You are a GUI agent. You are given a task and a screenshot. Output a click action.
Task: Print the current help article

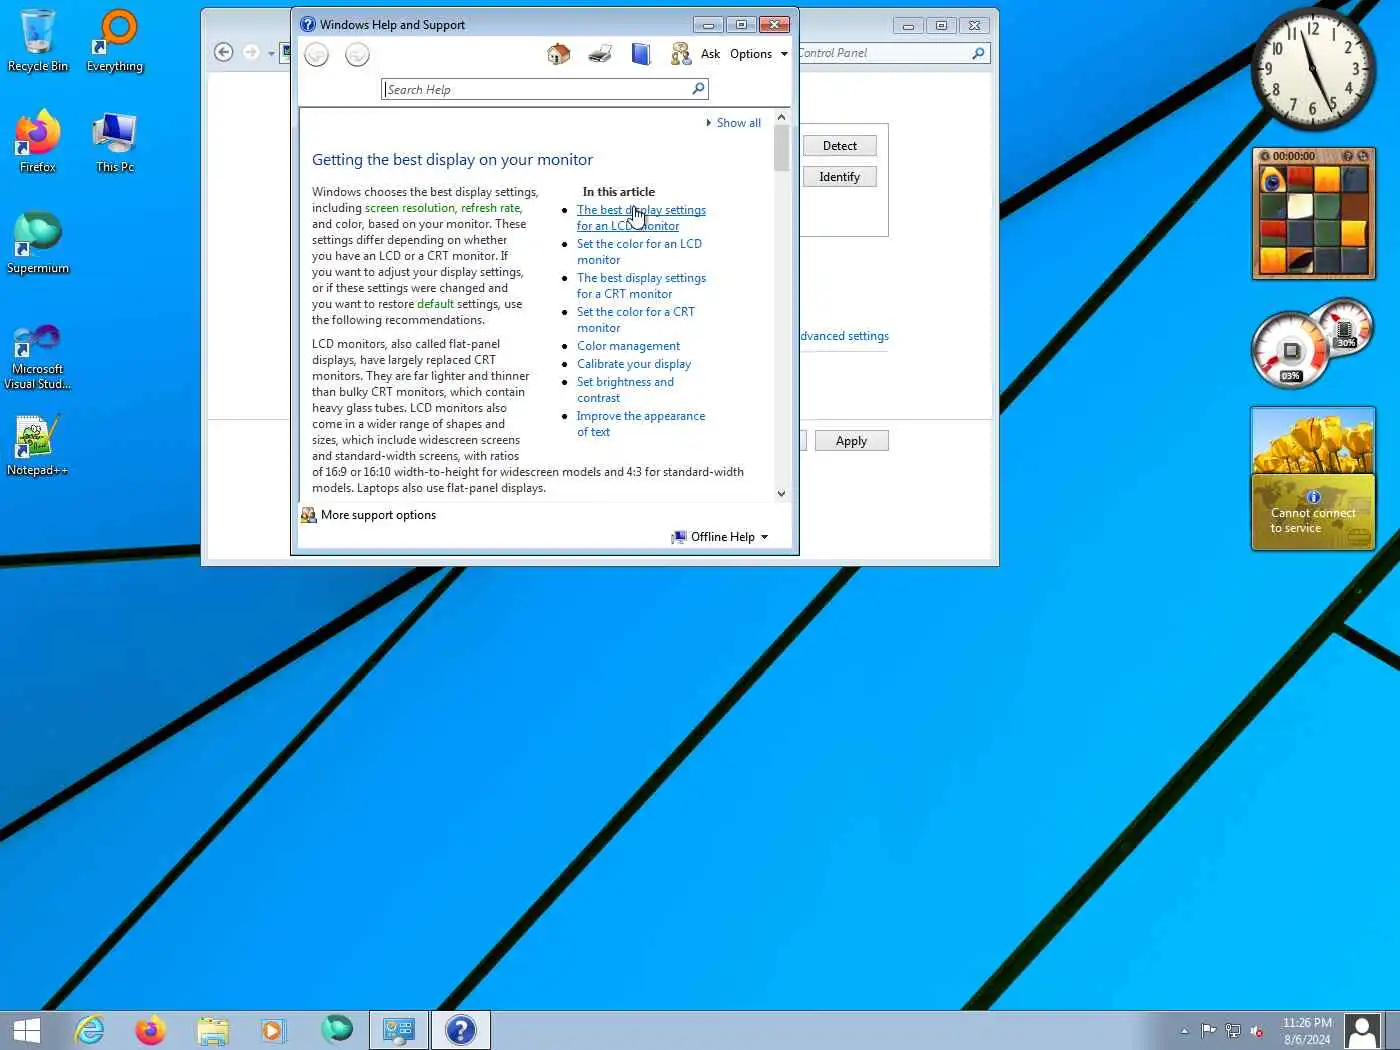pyautogui.click(x=600, y=54)
